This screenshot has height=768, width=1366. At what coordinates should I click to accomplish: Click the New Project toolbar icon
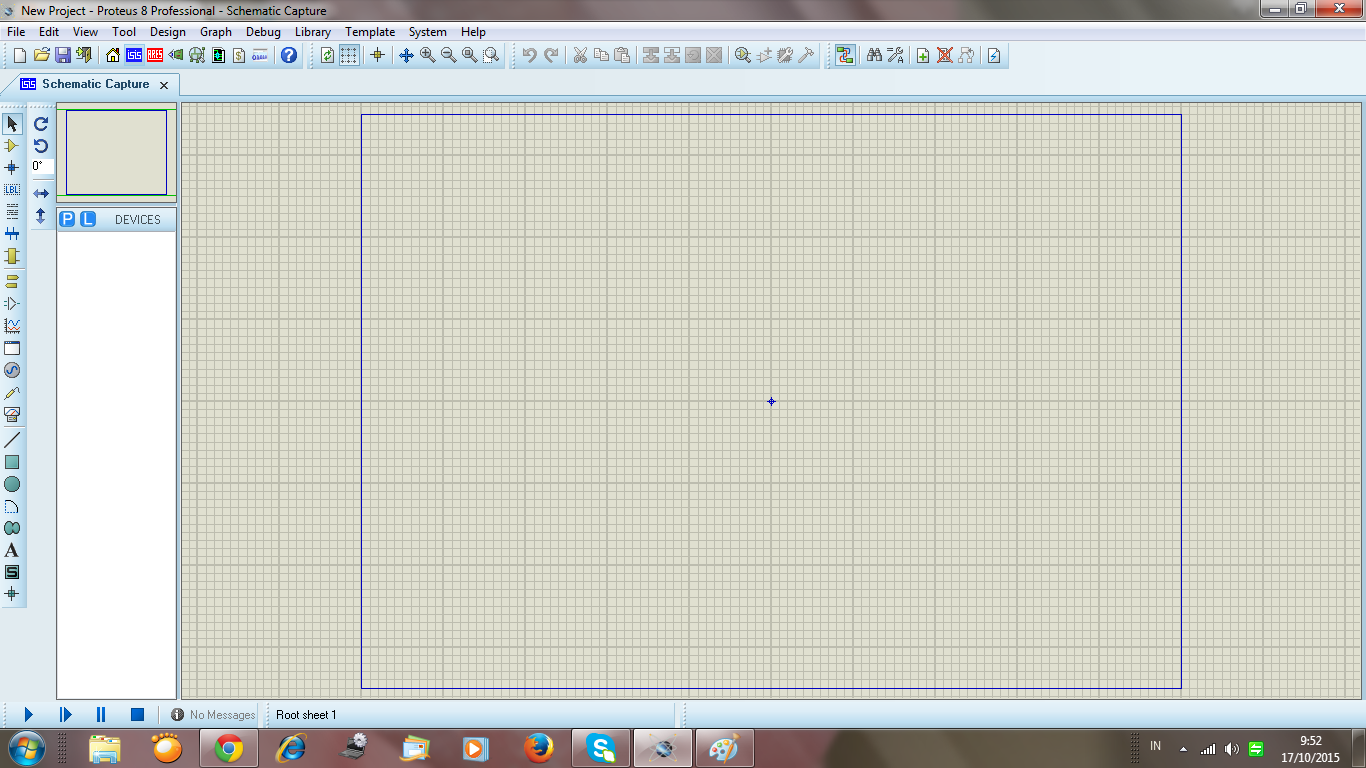click(x=20, y=55)
